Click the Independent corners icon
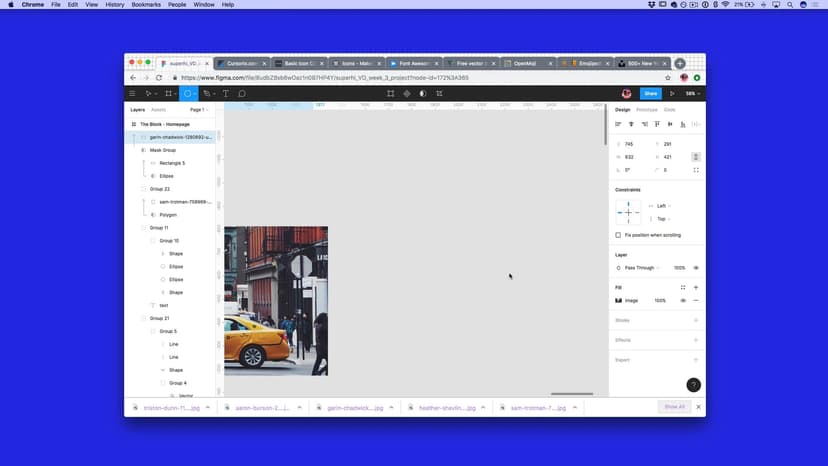The image size is (828, 466). [696, 170]
